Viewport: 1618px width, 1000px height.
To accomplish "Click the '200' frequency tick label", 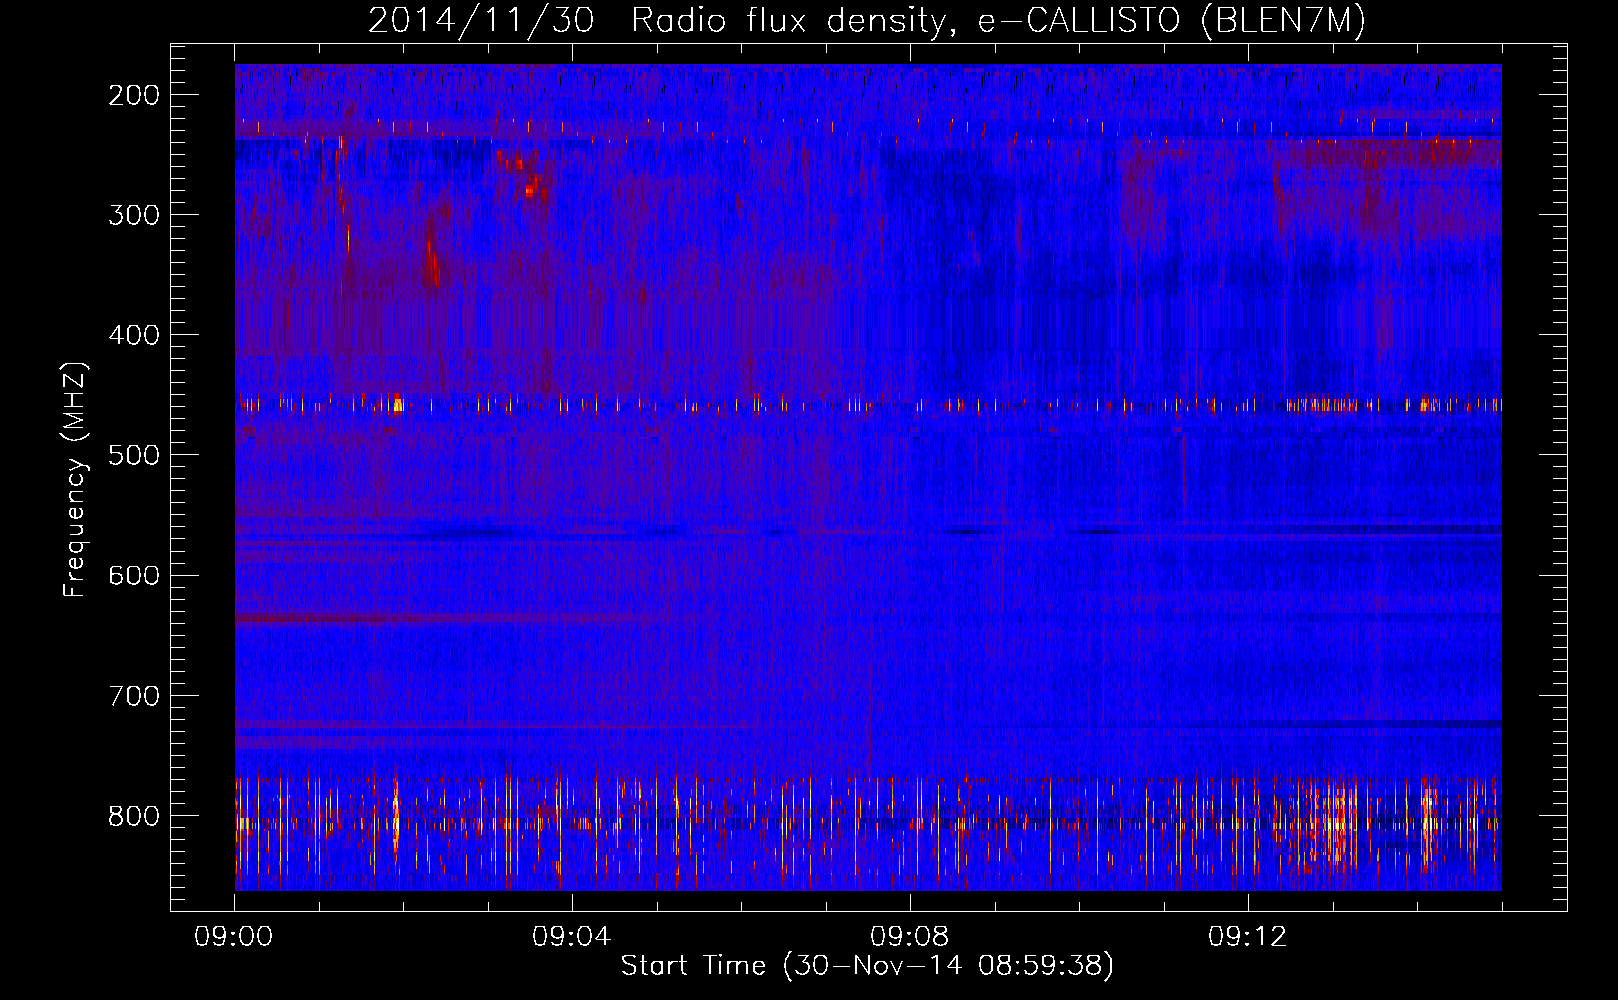I will [x=134, y=95].
